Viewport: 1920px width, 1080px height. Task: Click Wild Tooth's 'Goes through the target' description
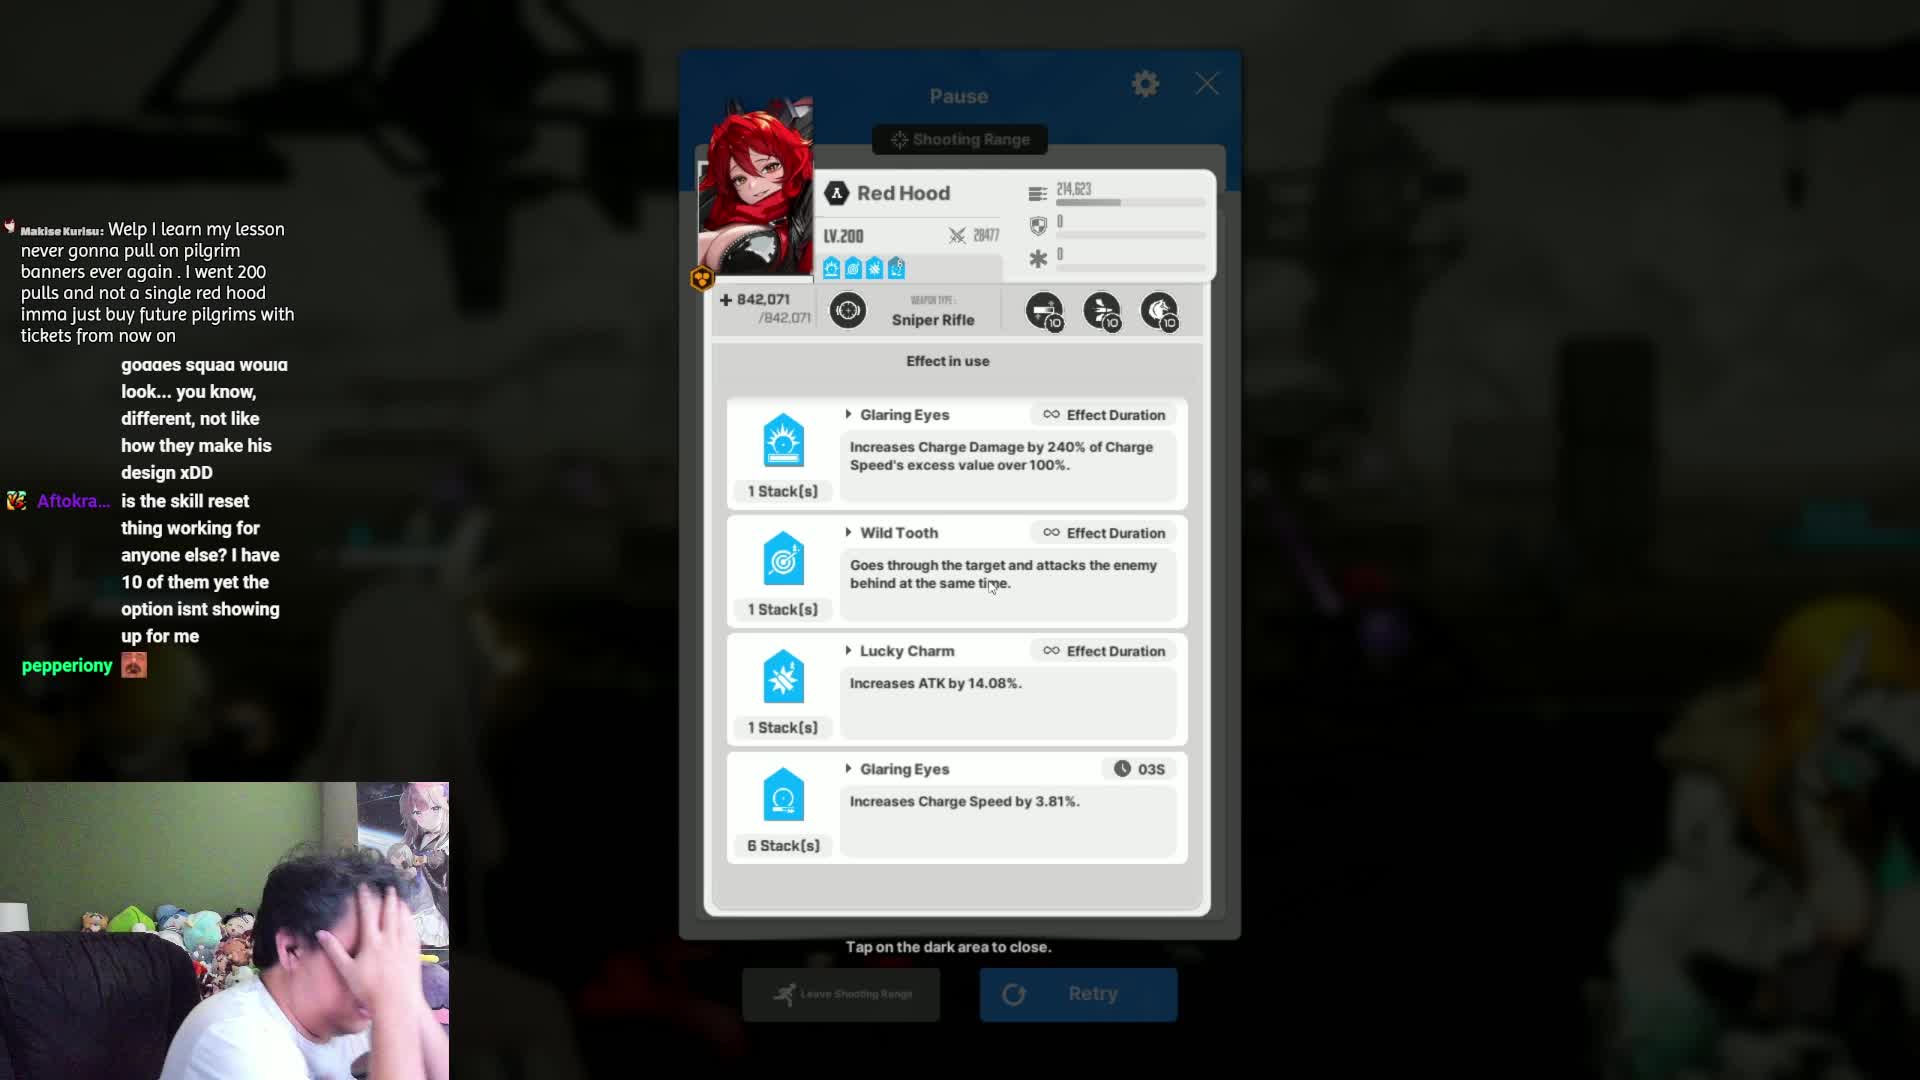click(x=1003, y=574)
